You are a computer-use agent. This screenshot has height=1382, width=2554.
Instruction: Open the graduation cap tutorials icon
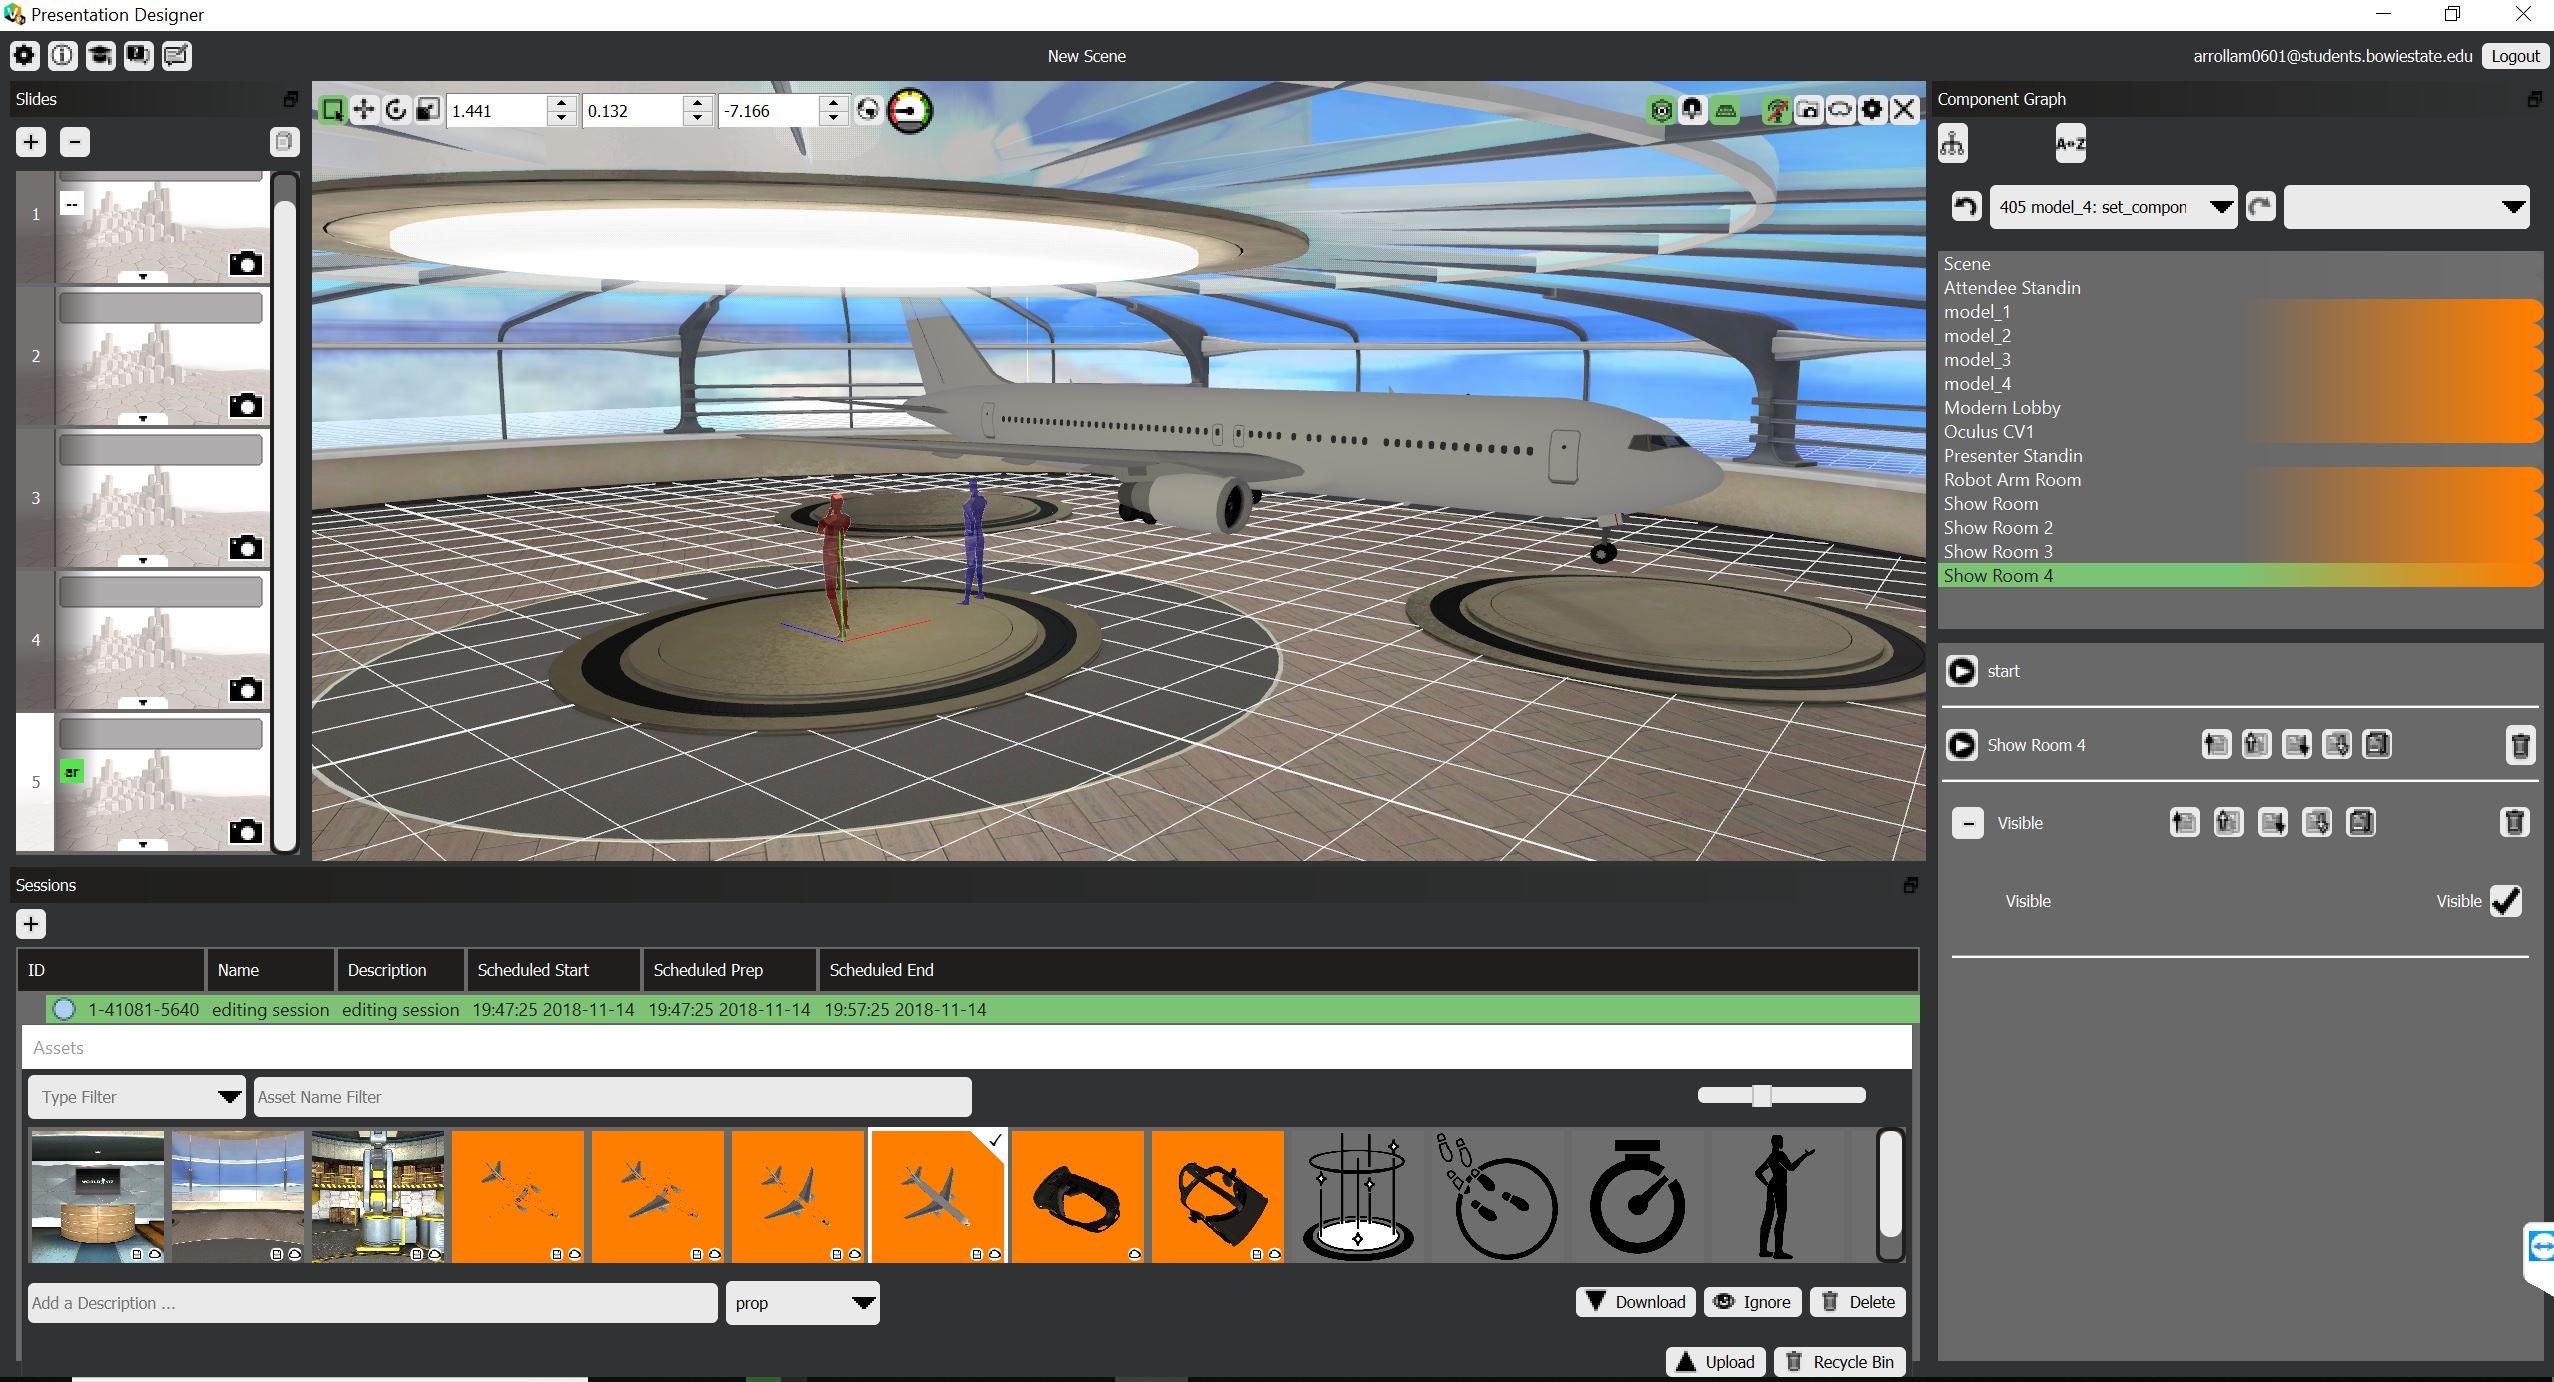pyautogui.click(x=101, y=56)
